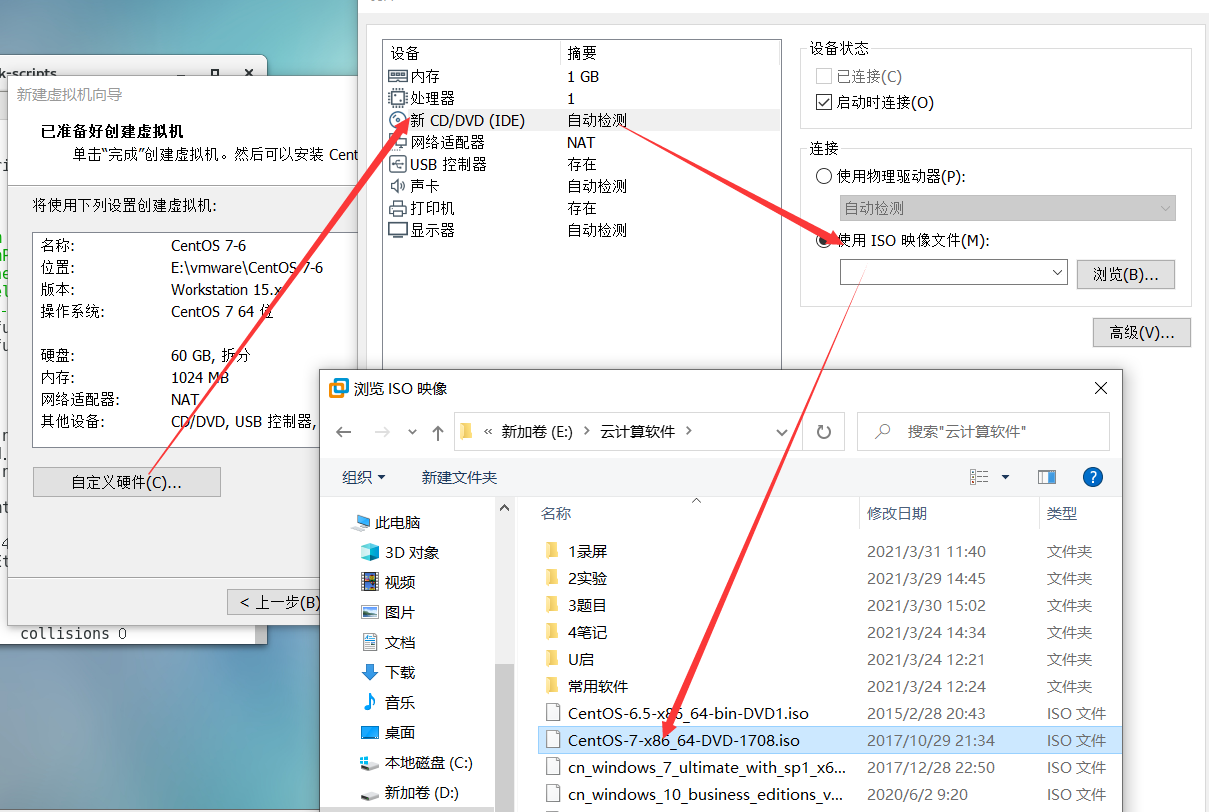The image size is (1209, 812).
Task: Toggle the preview pane icon
Action: click(x=1047, y=477)
